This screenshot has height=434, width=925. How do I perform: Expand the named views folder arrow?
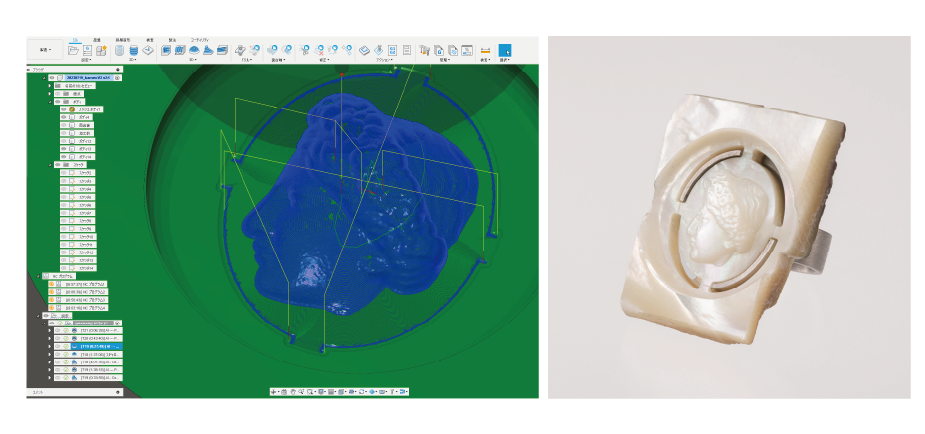50,86
